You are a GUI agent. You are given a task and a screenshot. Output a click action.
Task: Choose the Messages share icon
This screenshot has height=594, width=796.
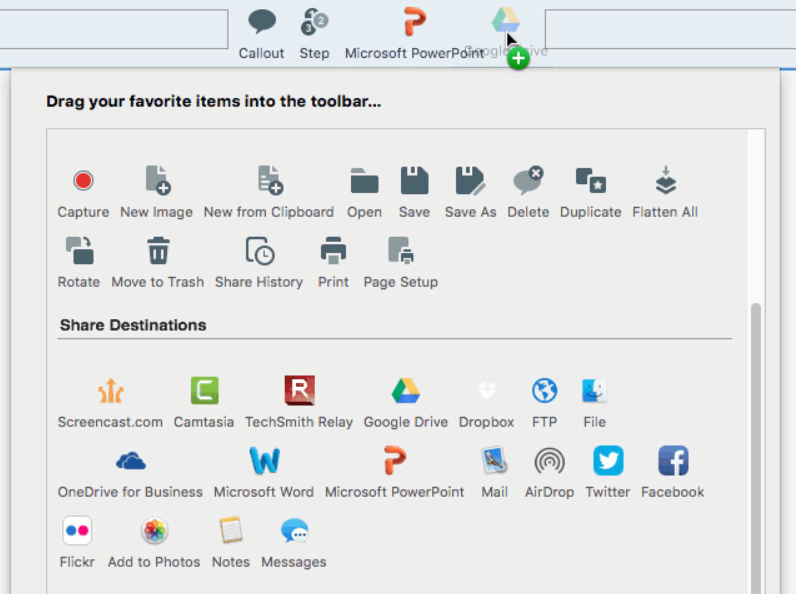click(x=294, y=531)
